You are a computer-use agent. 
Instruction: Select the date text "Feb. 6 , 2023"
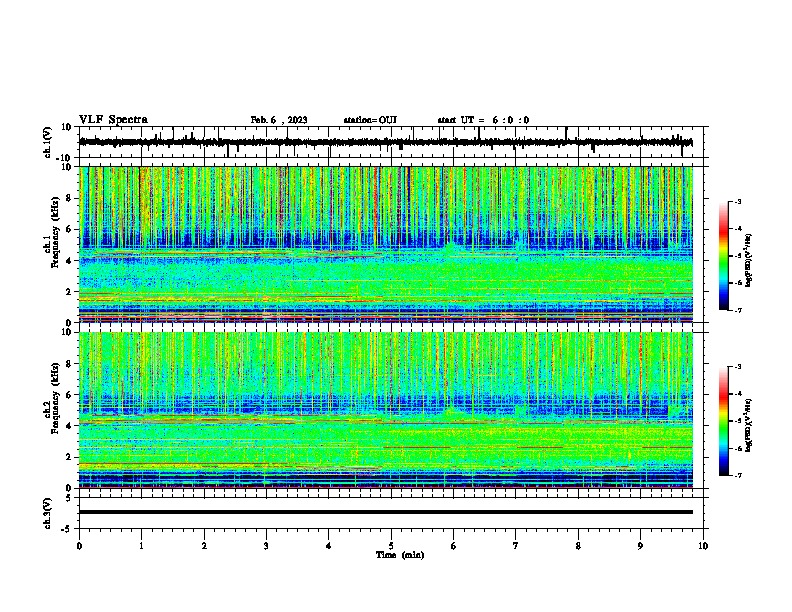(279, 120)
